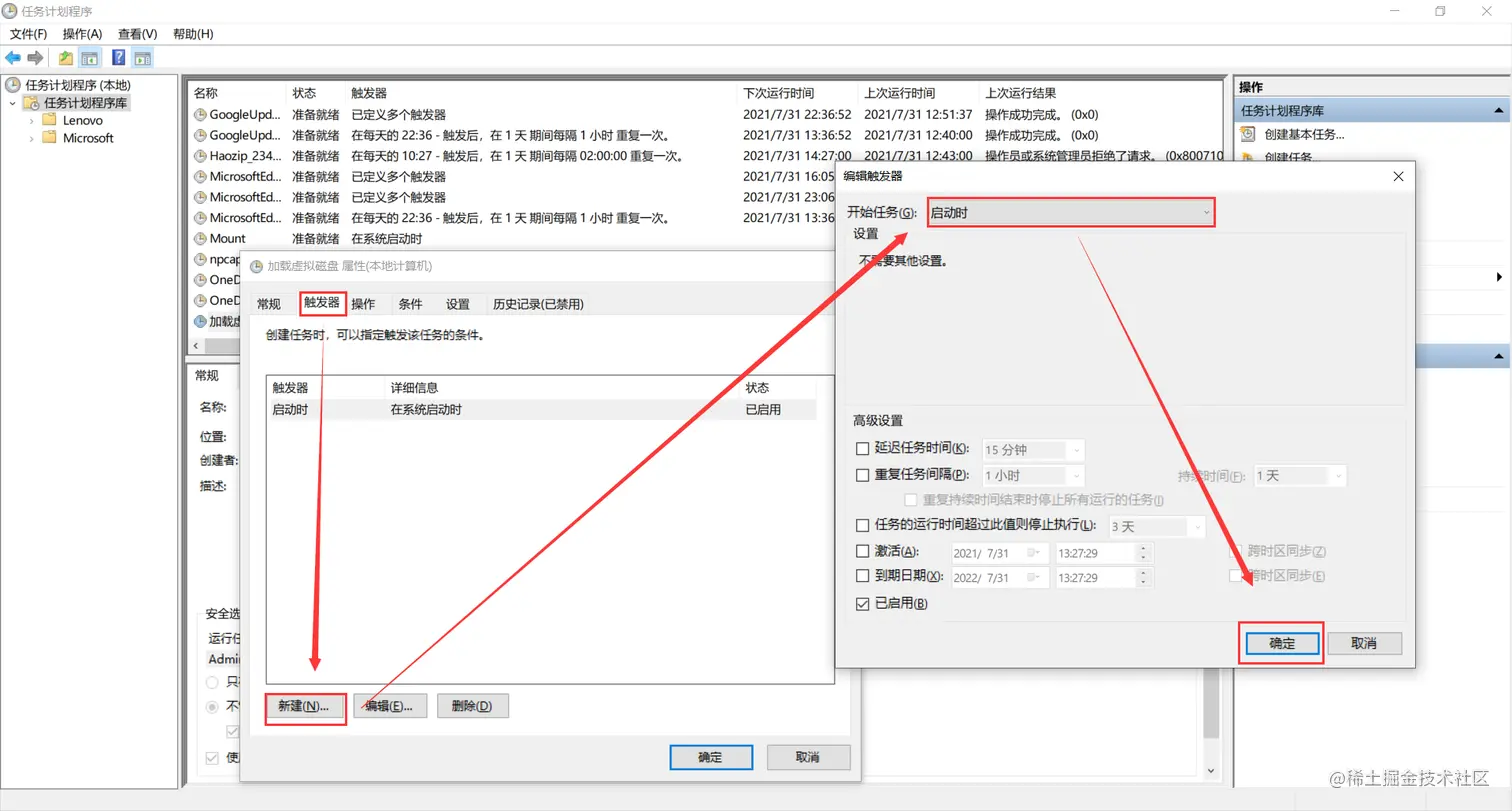The width and height of the screenshot is (1512, 811).
Task: Click 确定 in the 编辑触发器 dialog
Action: coord(1282,643)
